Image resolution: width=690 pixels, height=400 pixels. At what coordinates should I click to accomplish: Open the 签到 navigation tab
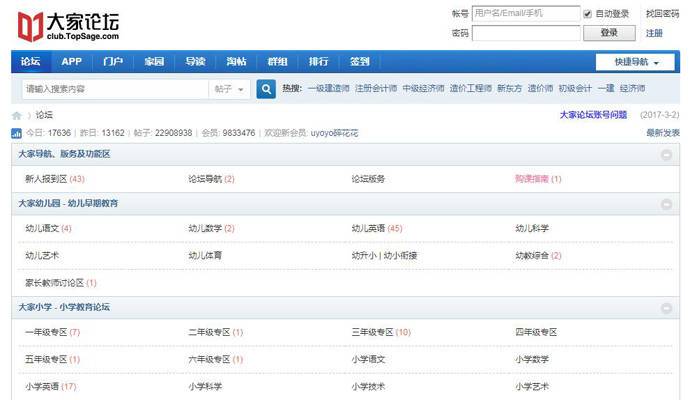tap(360, 61)
